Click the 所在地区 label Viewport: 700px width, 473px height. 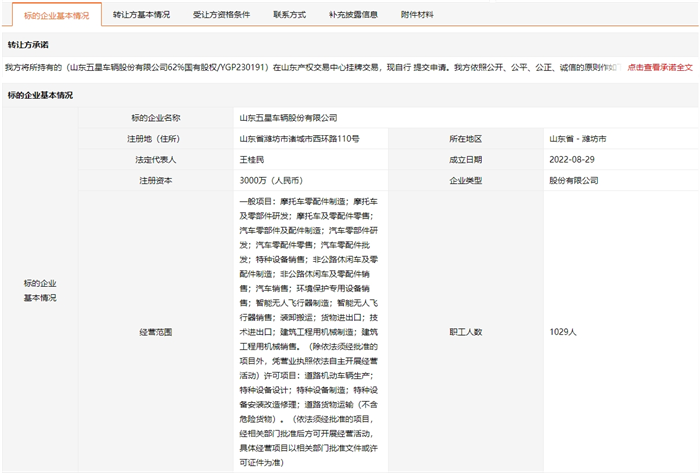click(466, 139)
